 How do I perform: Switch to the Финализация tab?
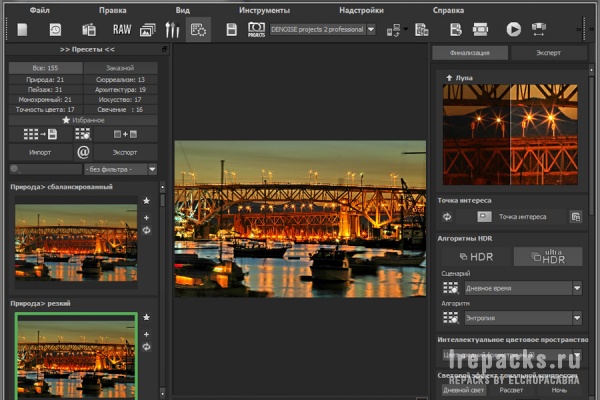[x=470, y=53]
